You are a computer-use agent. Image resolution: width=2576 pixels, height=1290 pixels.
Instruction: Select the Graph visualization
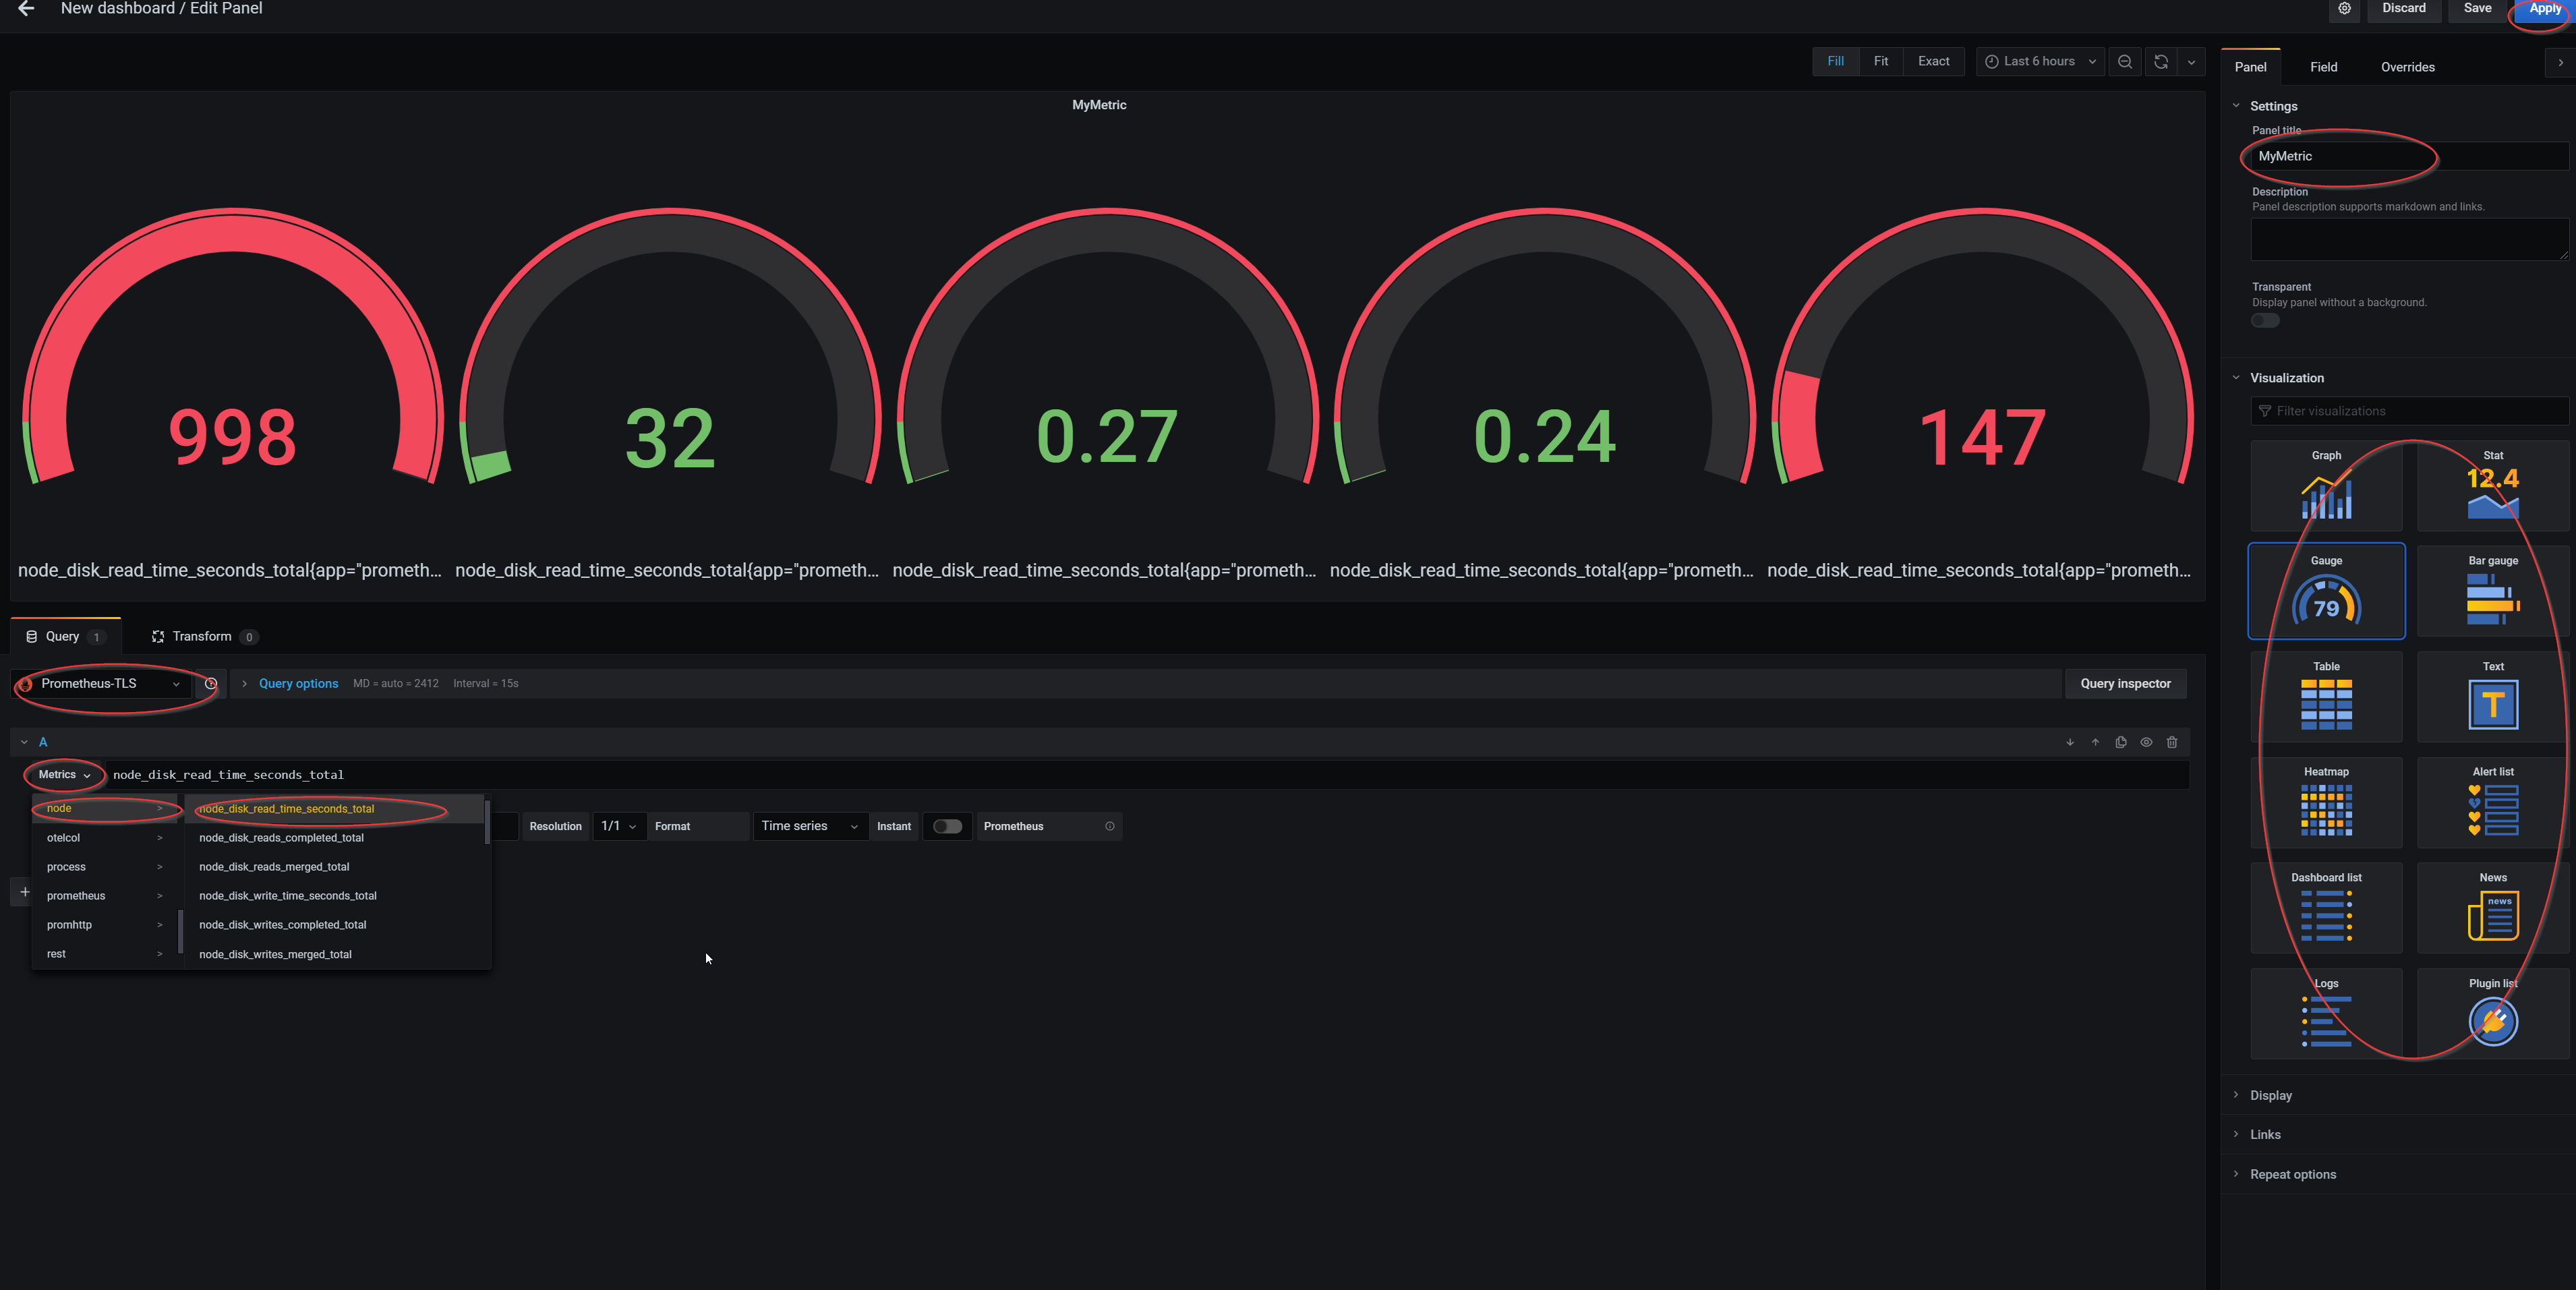[2326, 486]
